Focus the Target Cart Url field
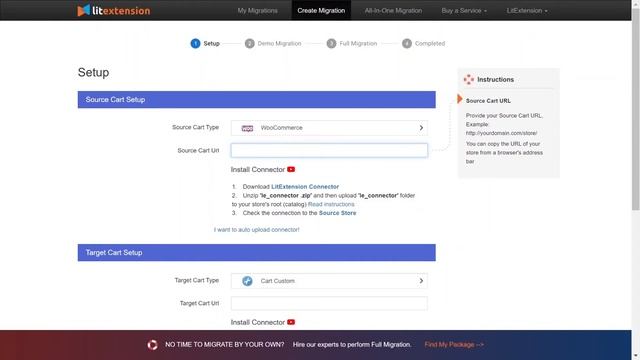The height and width of the screenshot is (360, 640). (x=329, y=303)
